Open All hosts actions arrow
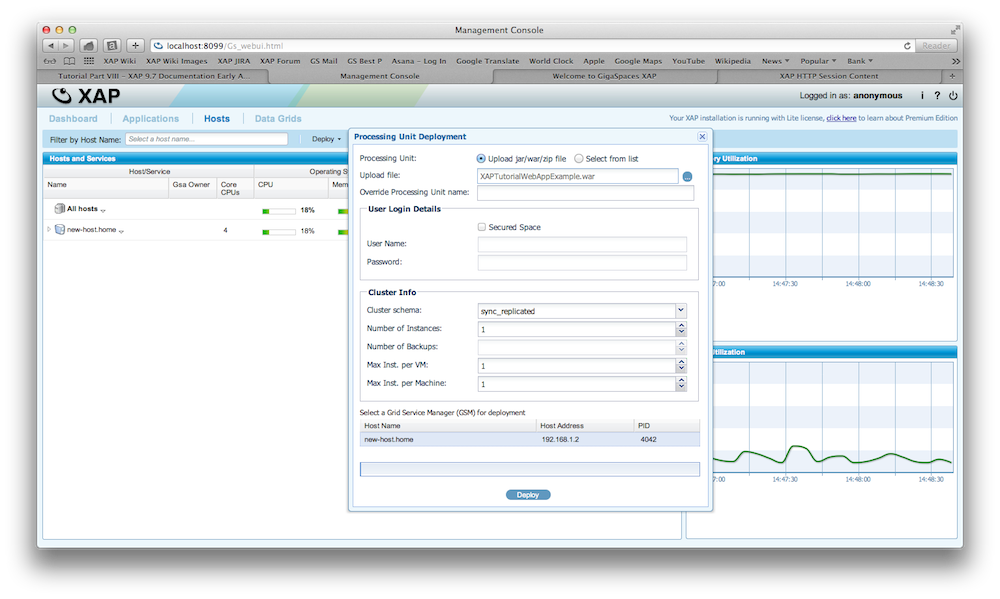The image size is (1000, 599). click(x=103, y=210)
